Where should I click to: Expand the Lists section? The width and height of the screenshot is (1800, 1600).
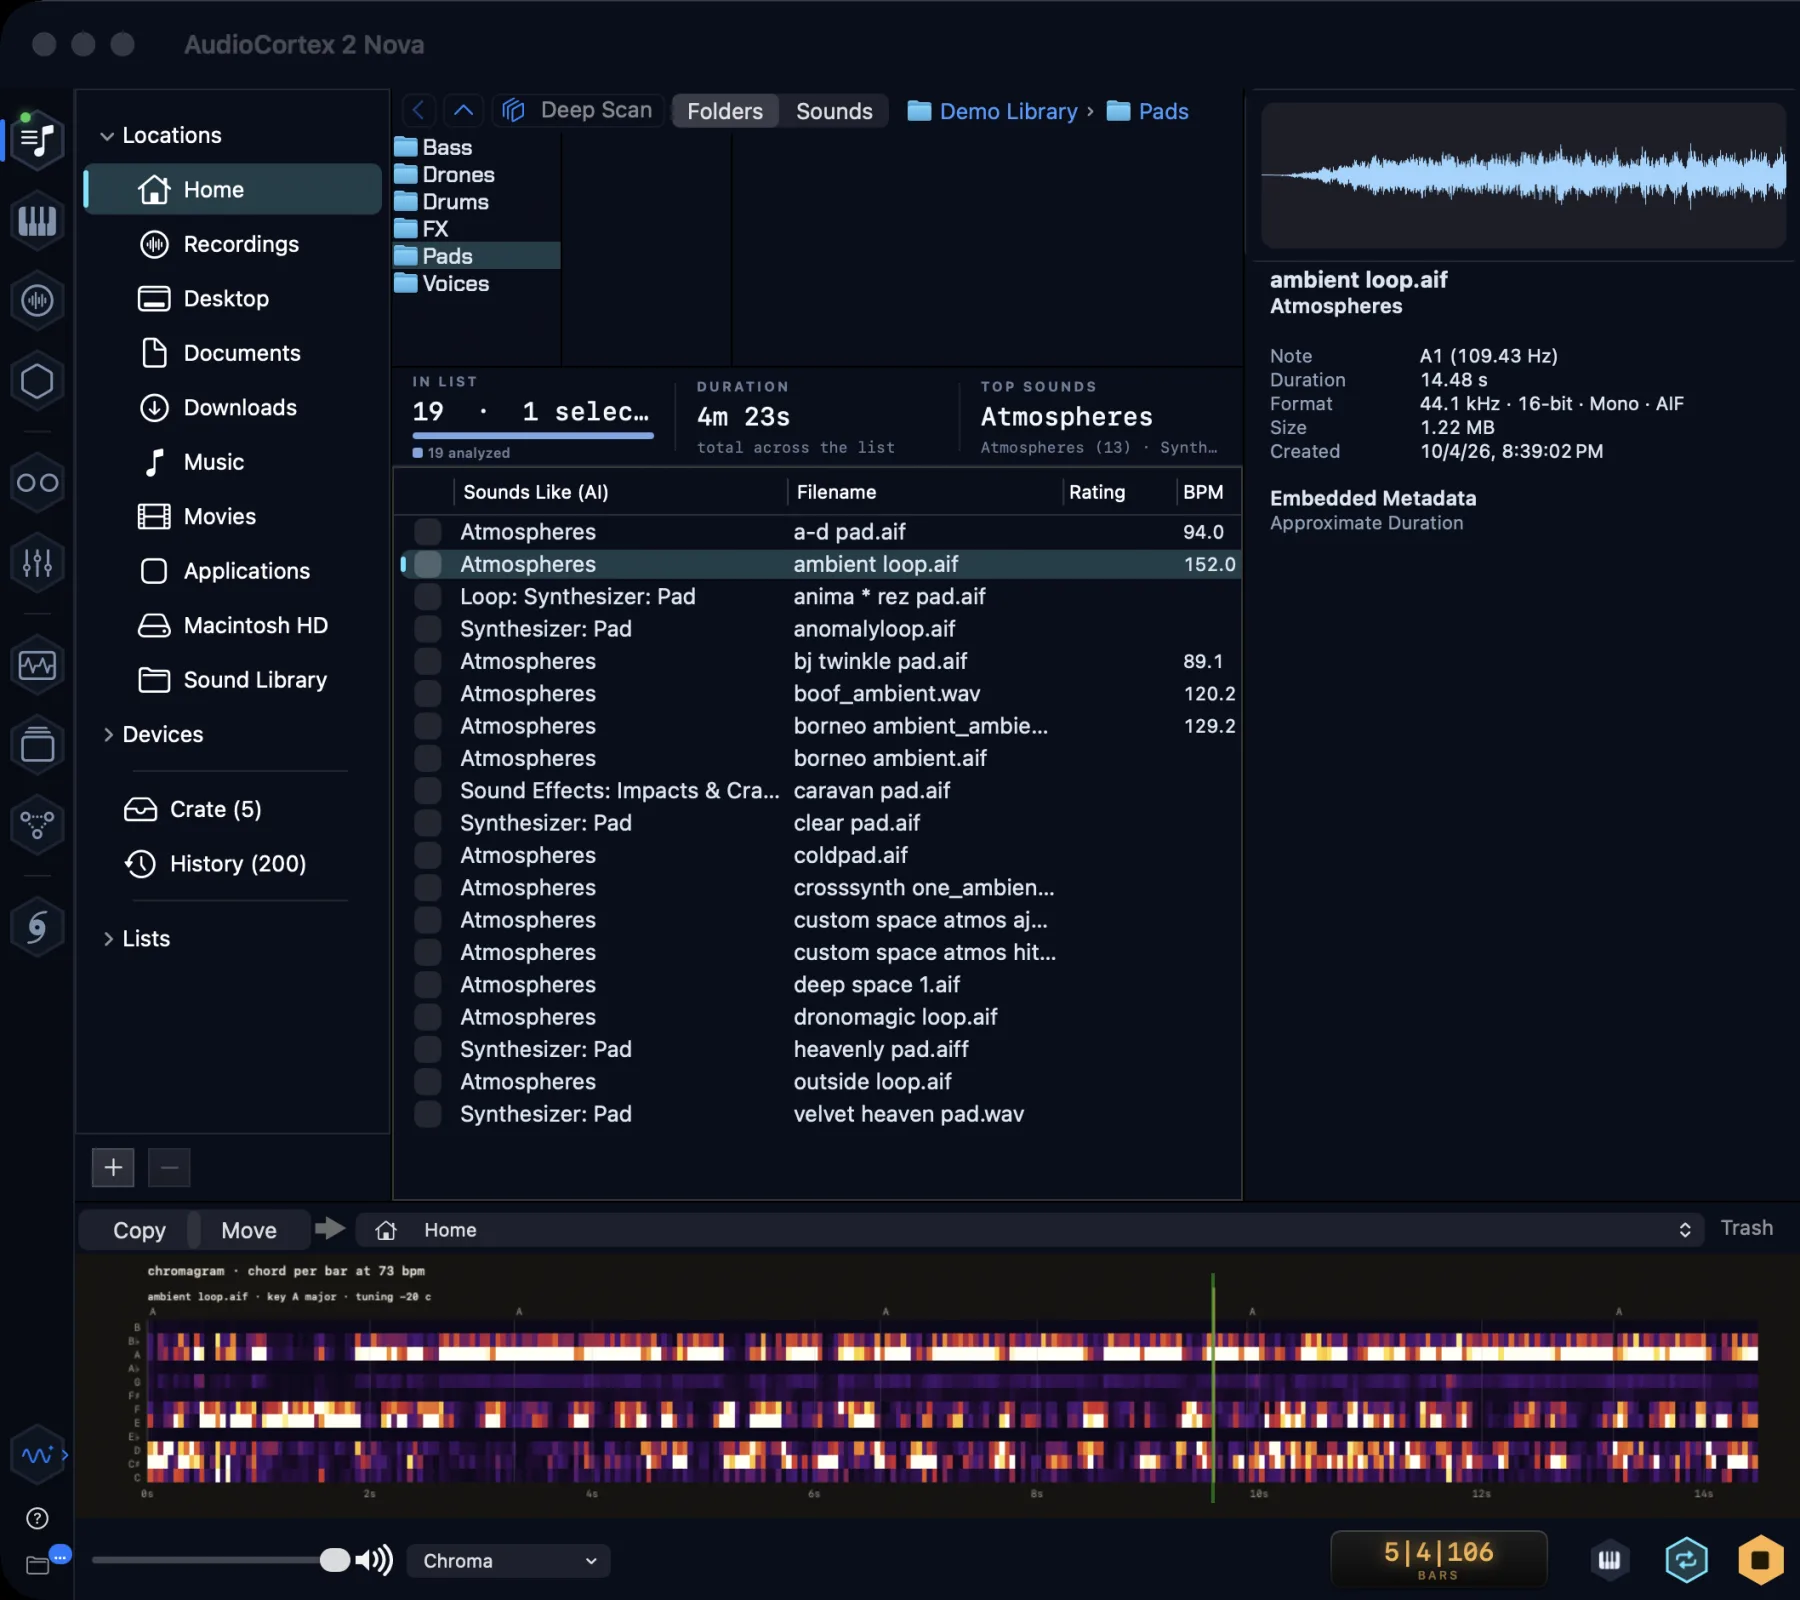[107, 939]
